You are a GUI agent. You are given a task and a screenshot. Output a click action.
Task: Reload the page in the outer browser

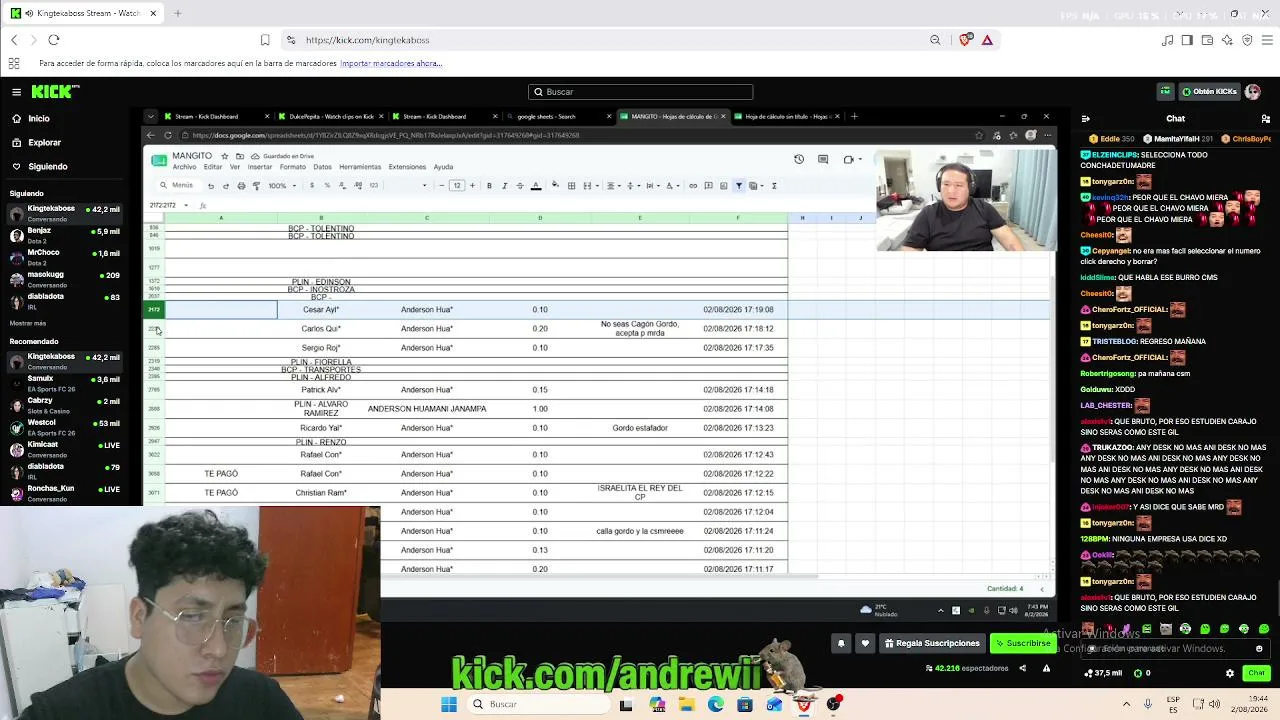pyautogui.click(x=54, y=40)
